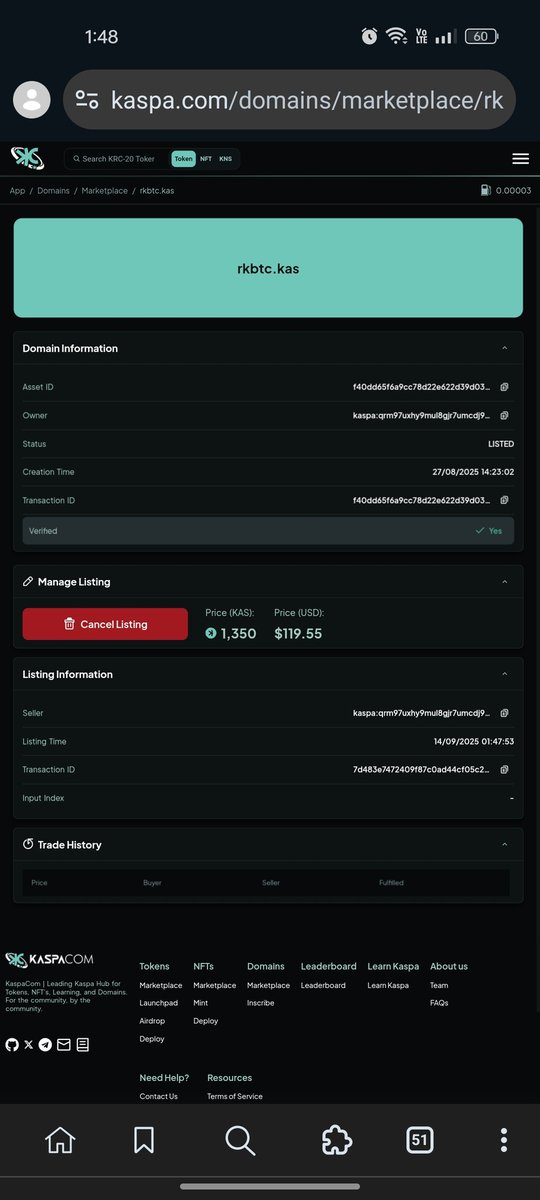Click the 1,350 KAS price
Screen dimensions: 540x1200
coord(231,633)
